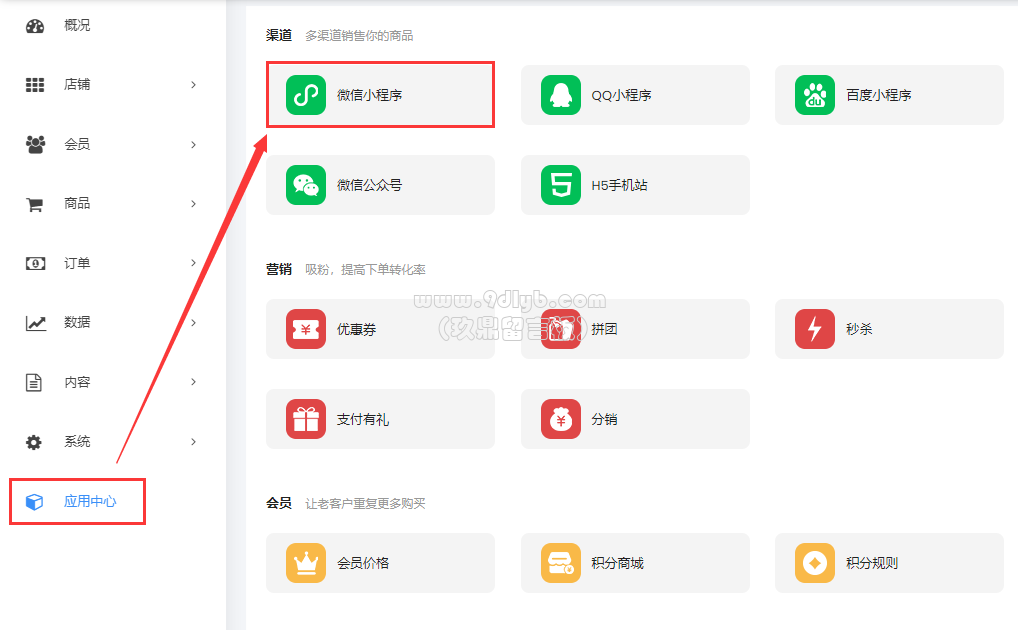Click the 拼团 red icon
The image size is (1018, 630).
click(x=561, y=329)
